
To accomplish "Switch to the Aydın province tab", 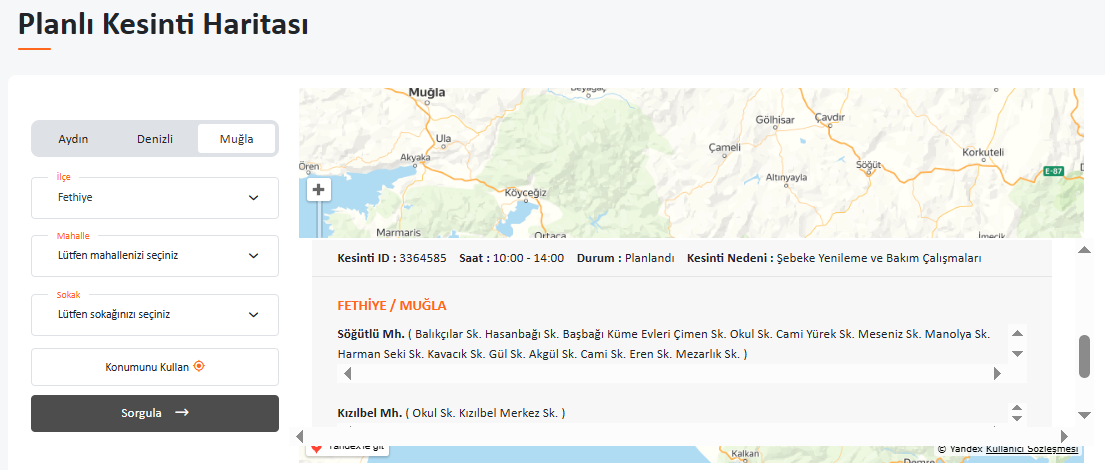I will pos(73,139).
